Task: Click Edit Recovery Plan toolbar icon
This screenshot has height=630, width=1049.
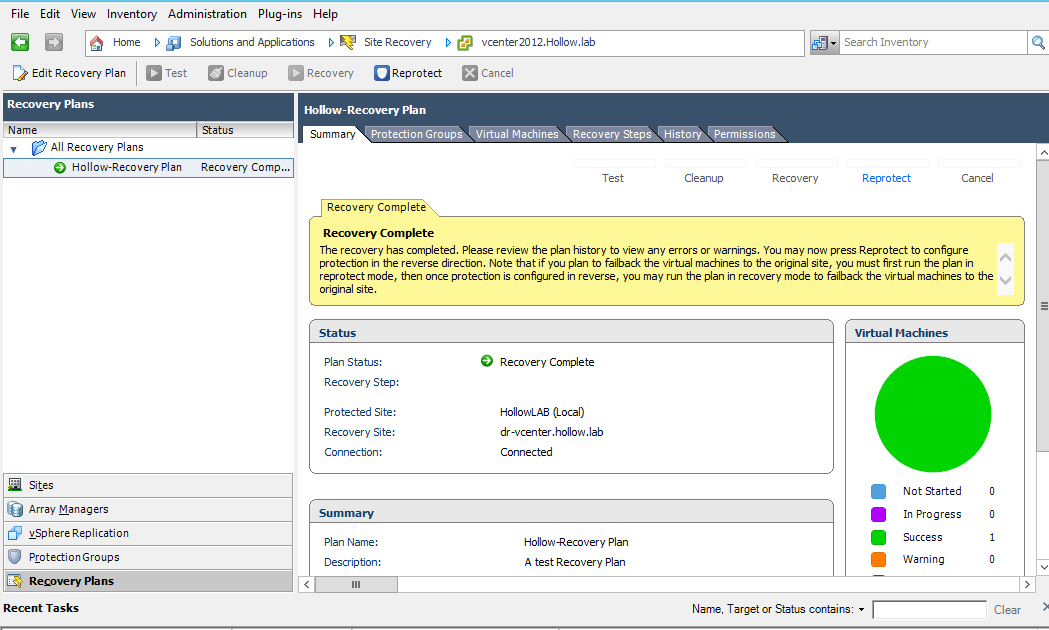Action: pyautogui.click(x=20, y=73)
